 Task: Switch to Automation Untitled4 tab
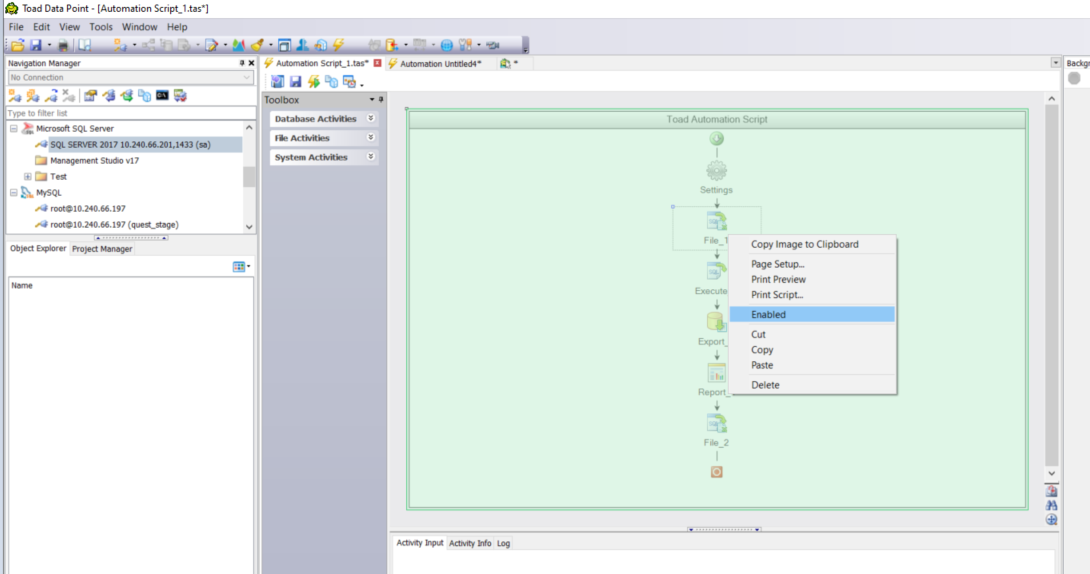440,63
